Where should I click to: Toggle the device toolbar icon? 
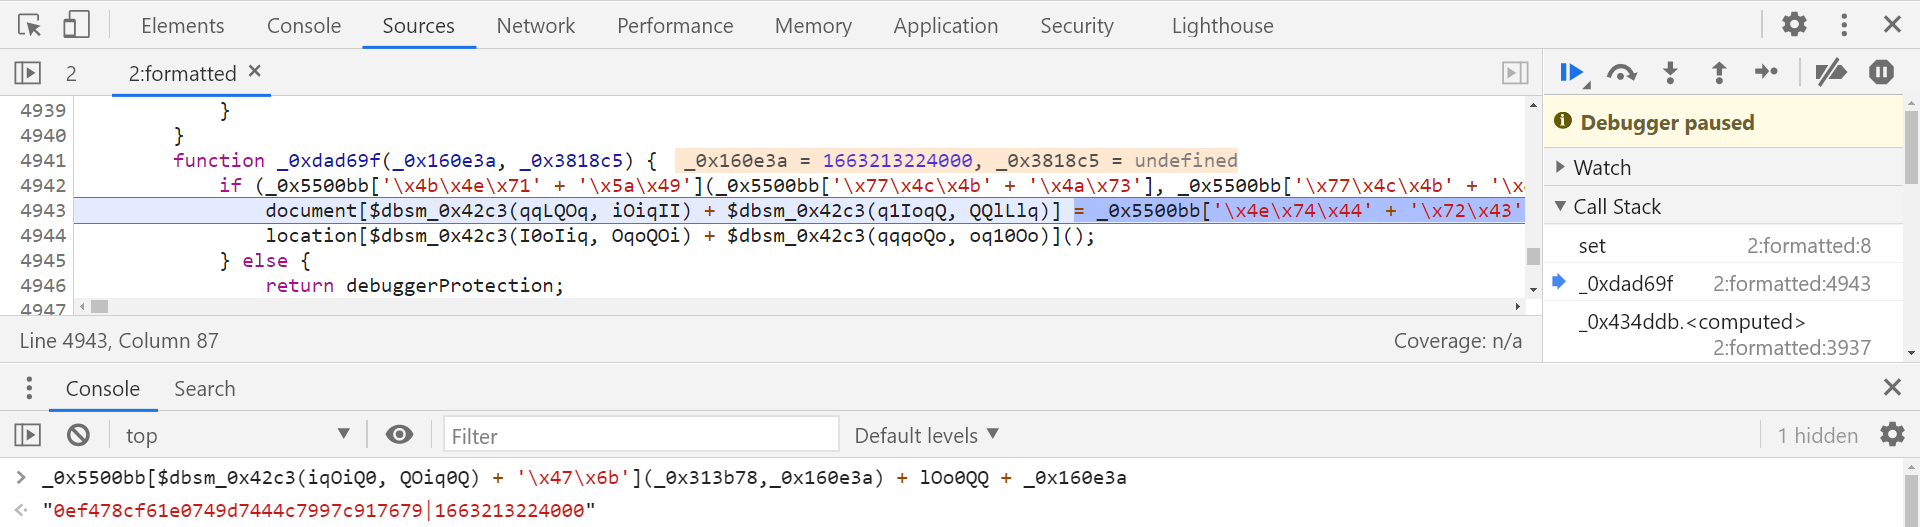(x=76, y=25)
